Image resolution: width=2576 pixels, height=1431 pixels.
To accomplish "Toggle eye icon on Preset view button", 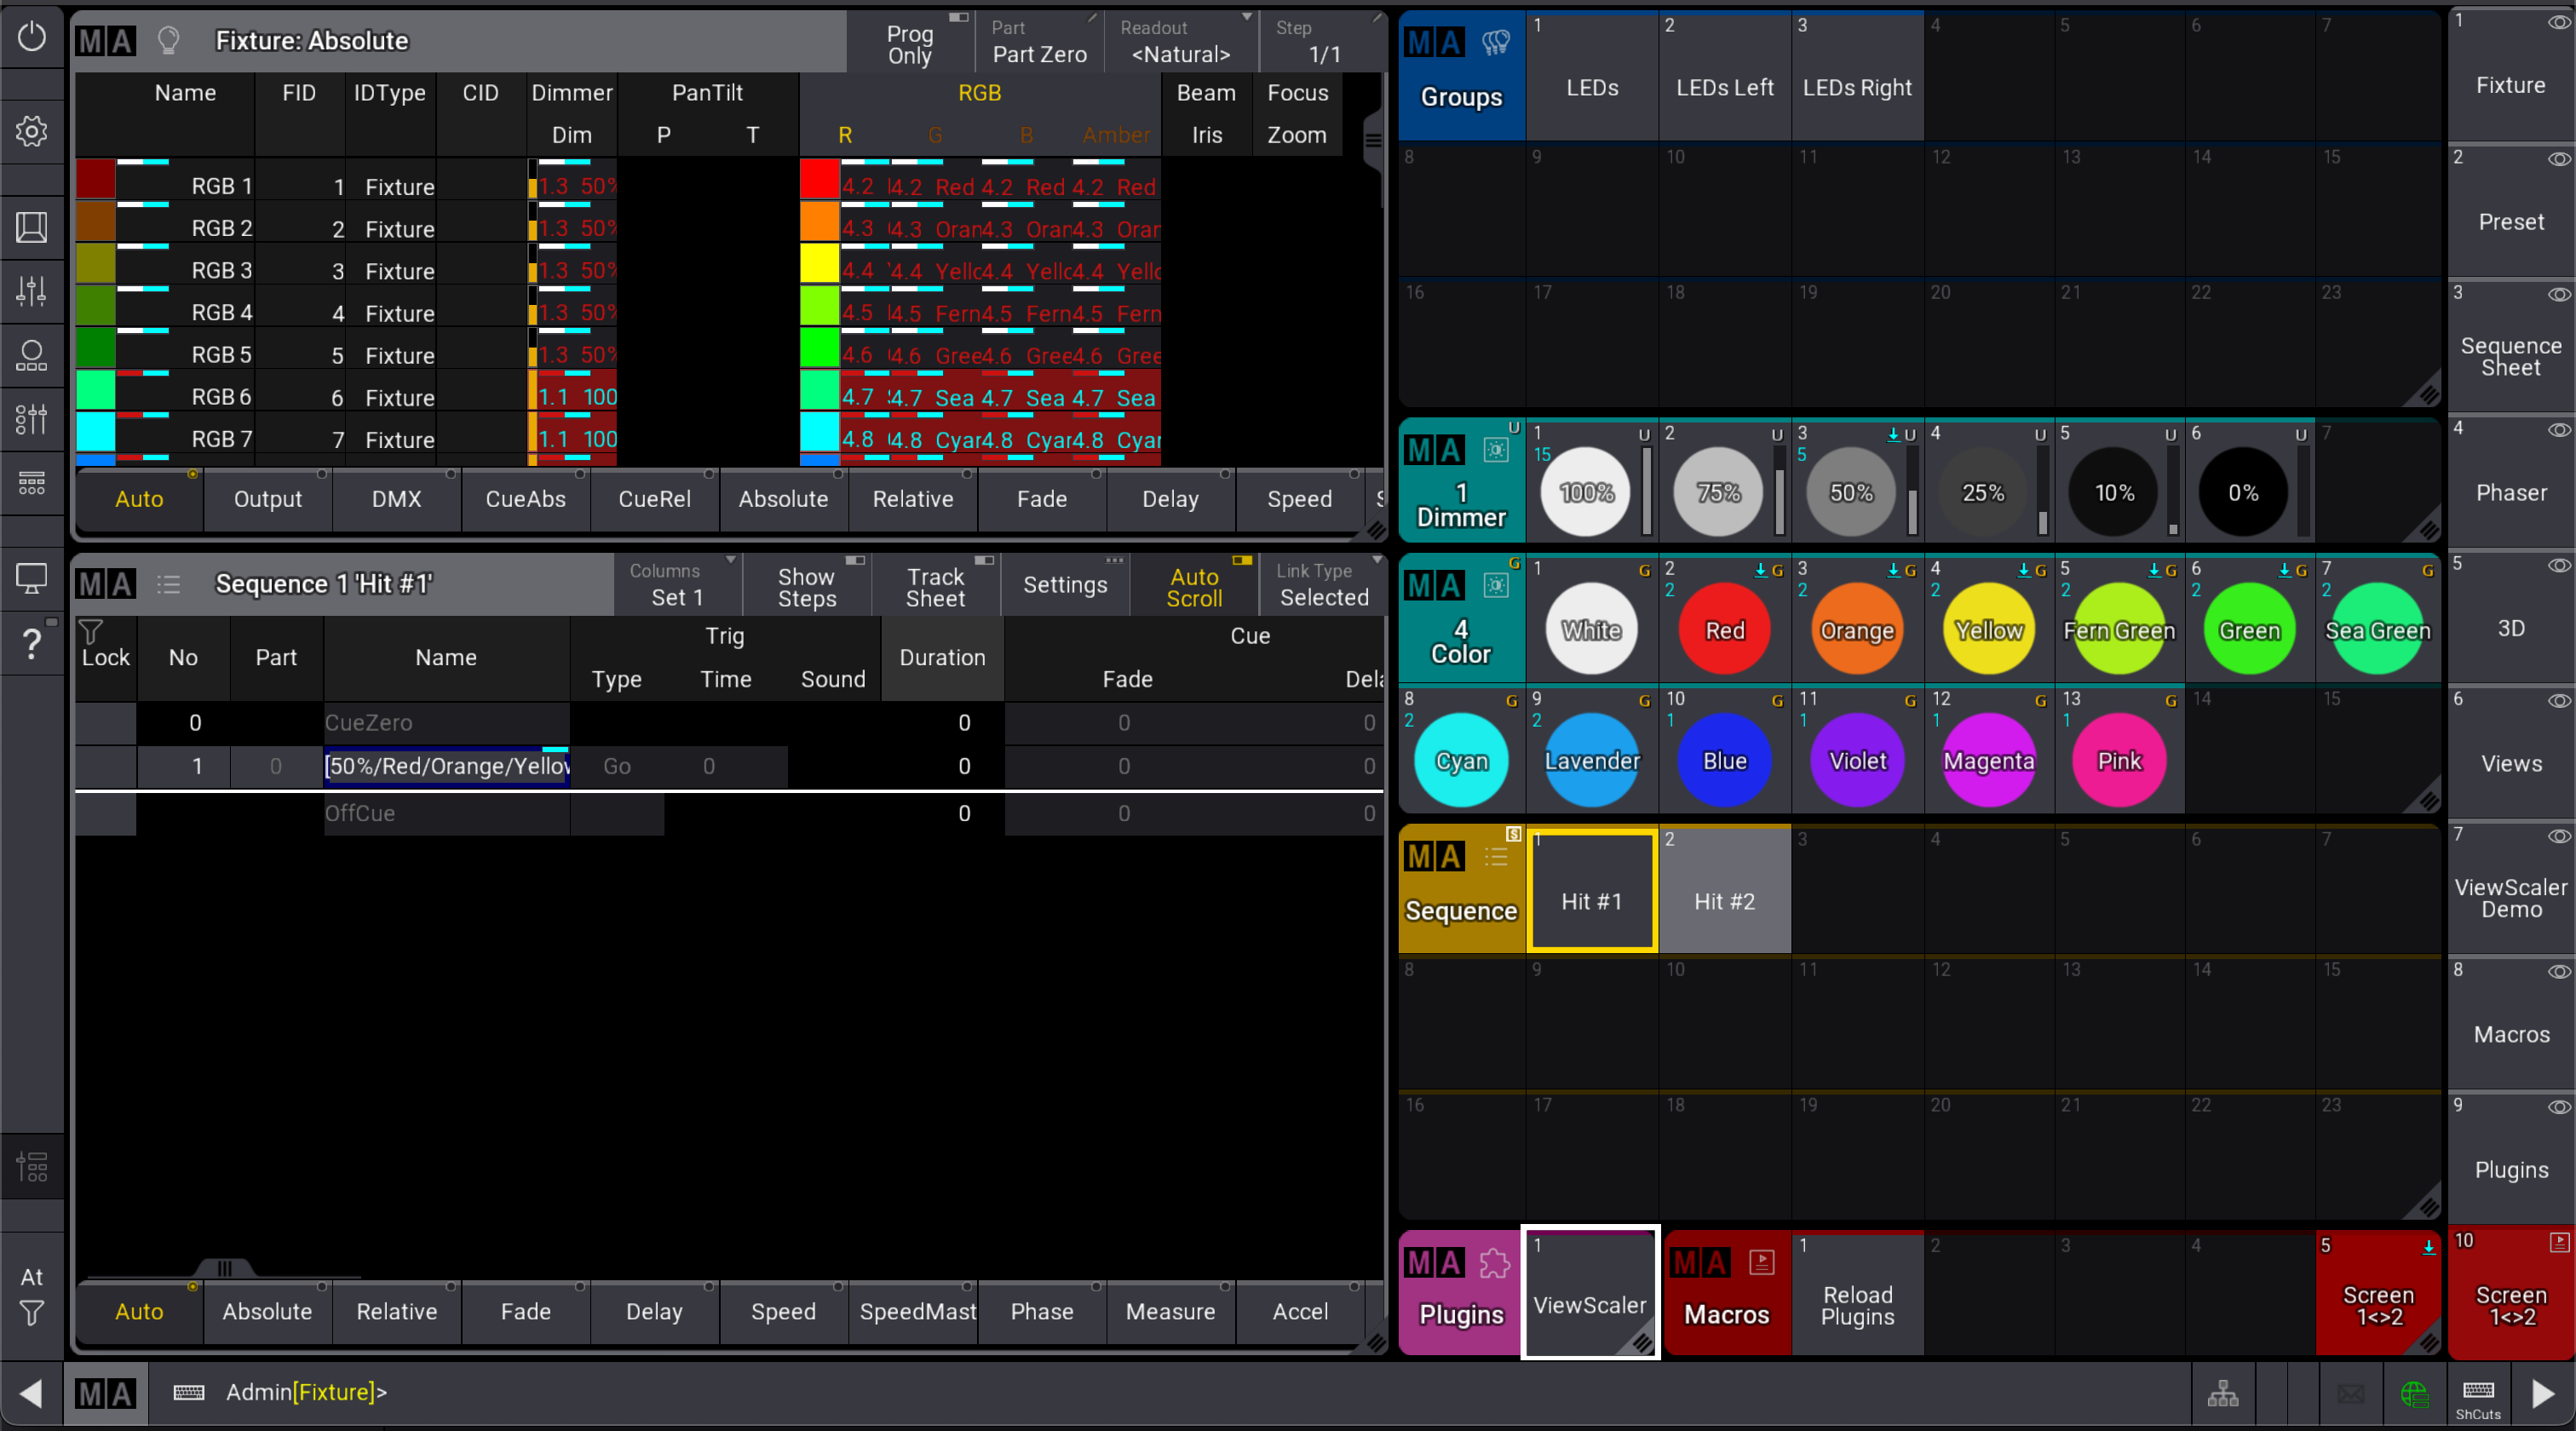I will [2559, 159].
